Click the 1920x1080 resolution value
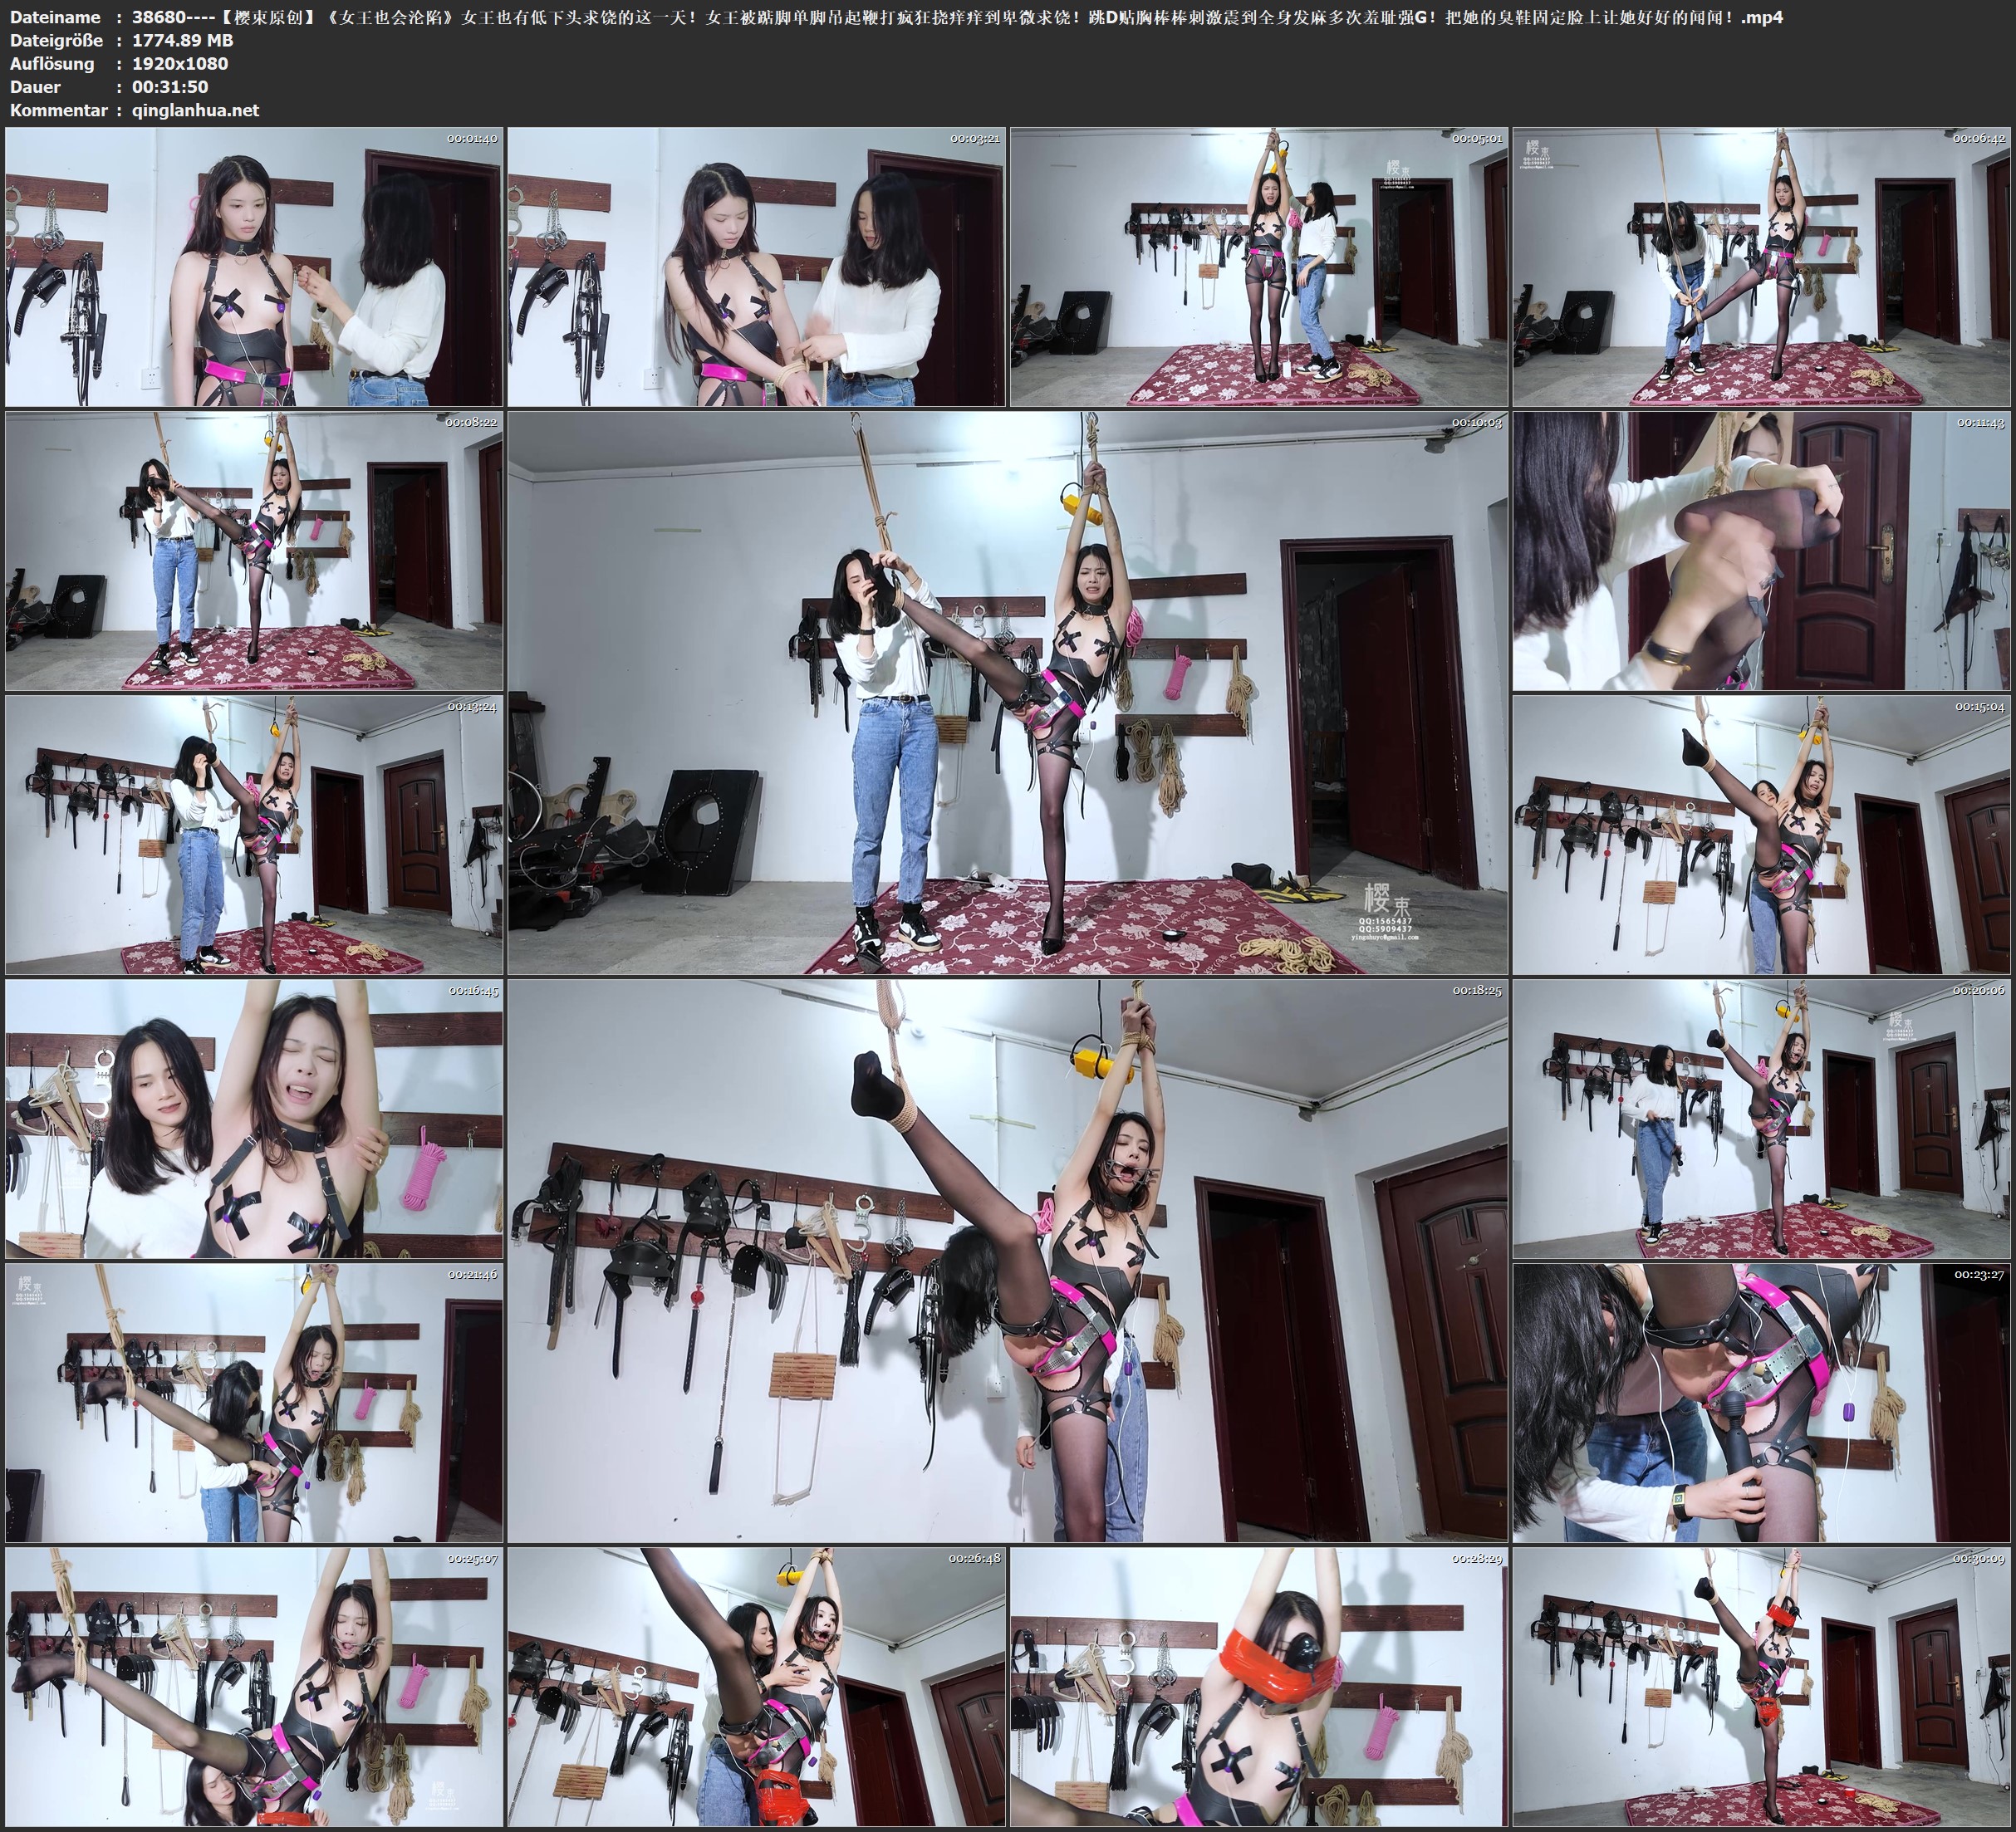This screenshot has height=1832, width=2016. click(180, 64)
